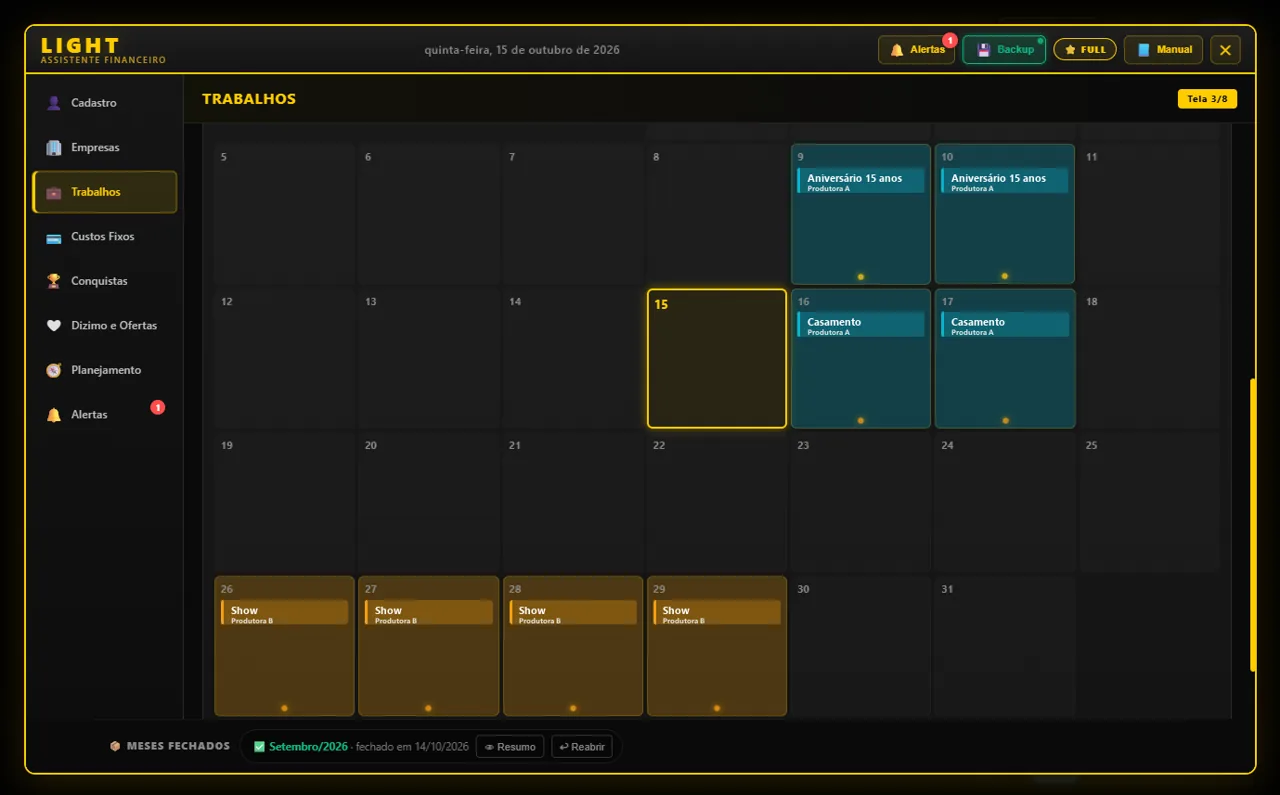Click the floppy disk Backup icon
The width and height of the screenshot is (1280, 795).
[984, 50]
